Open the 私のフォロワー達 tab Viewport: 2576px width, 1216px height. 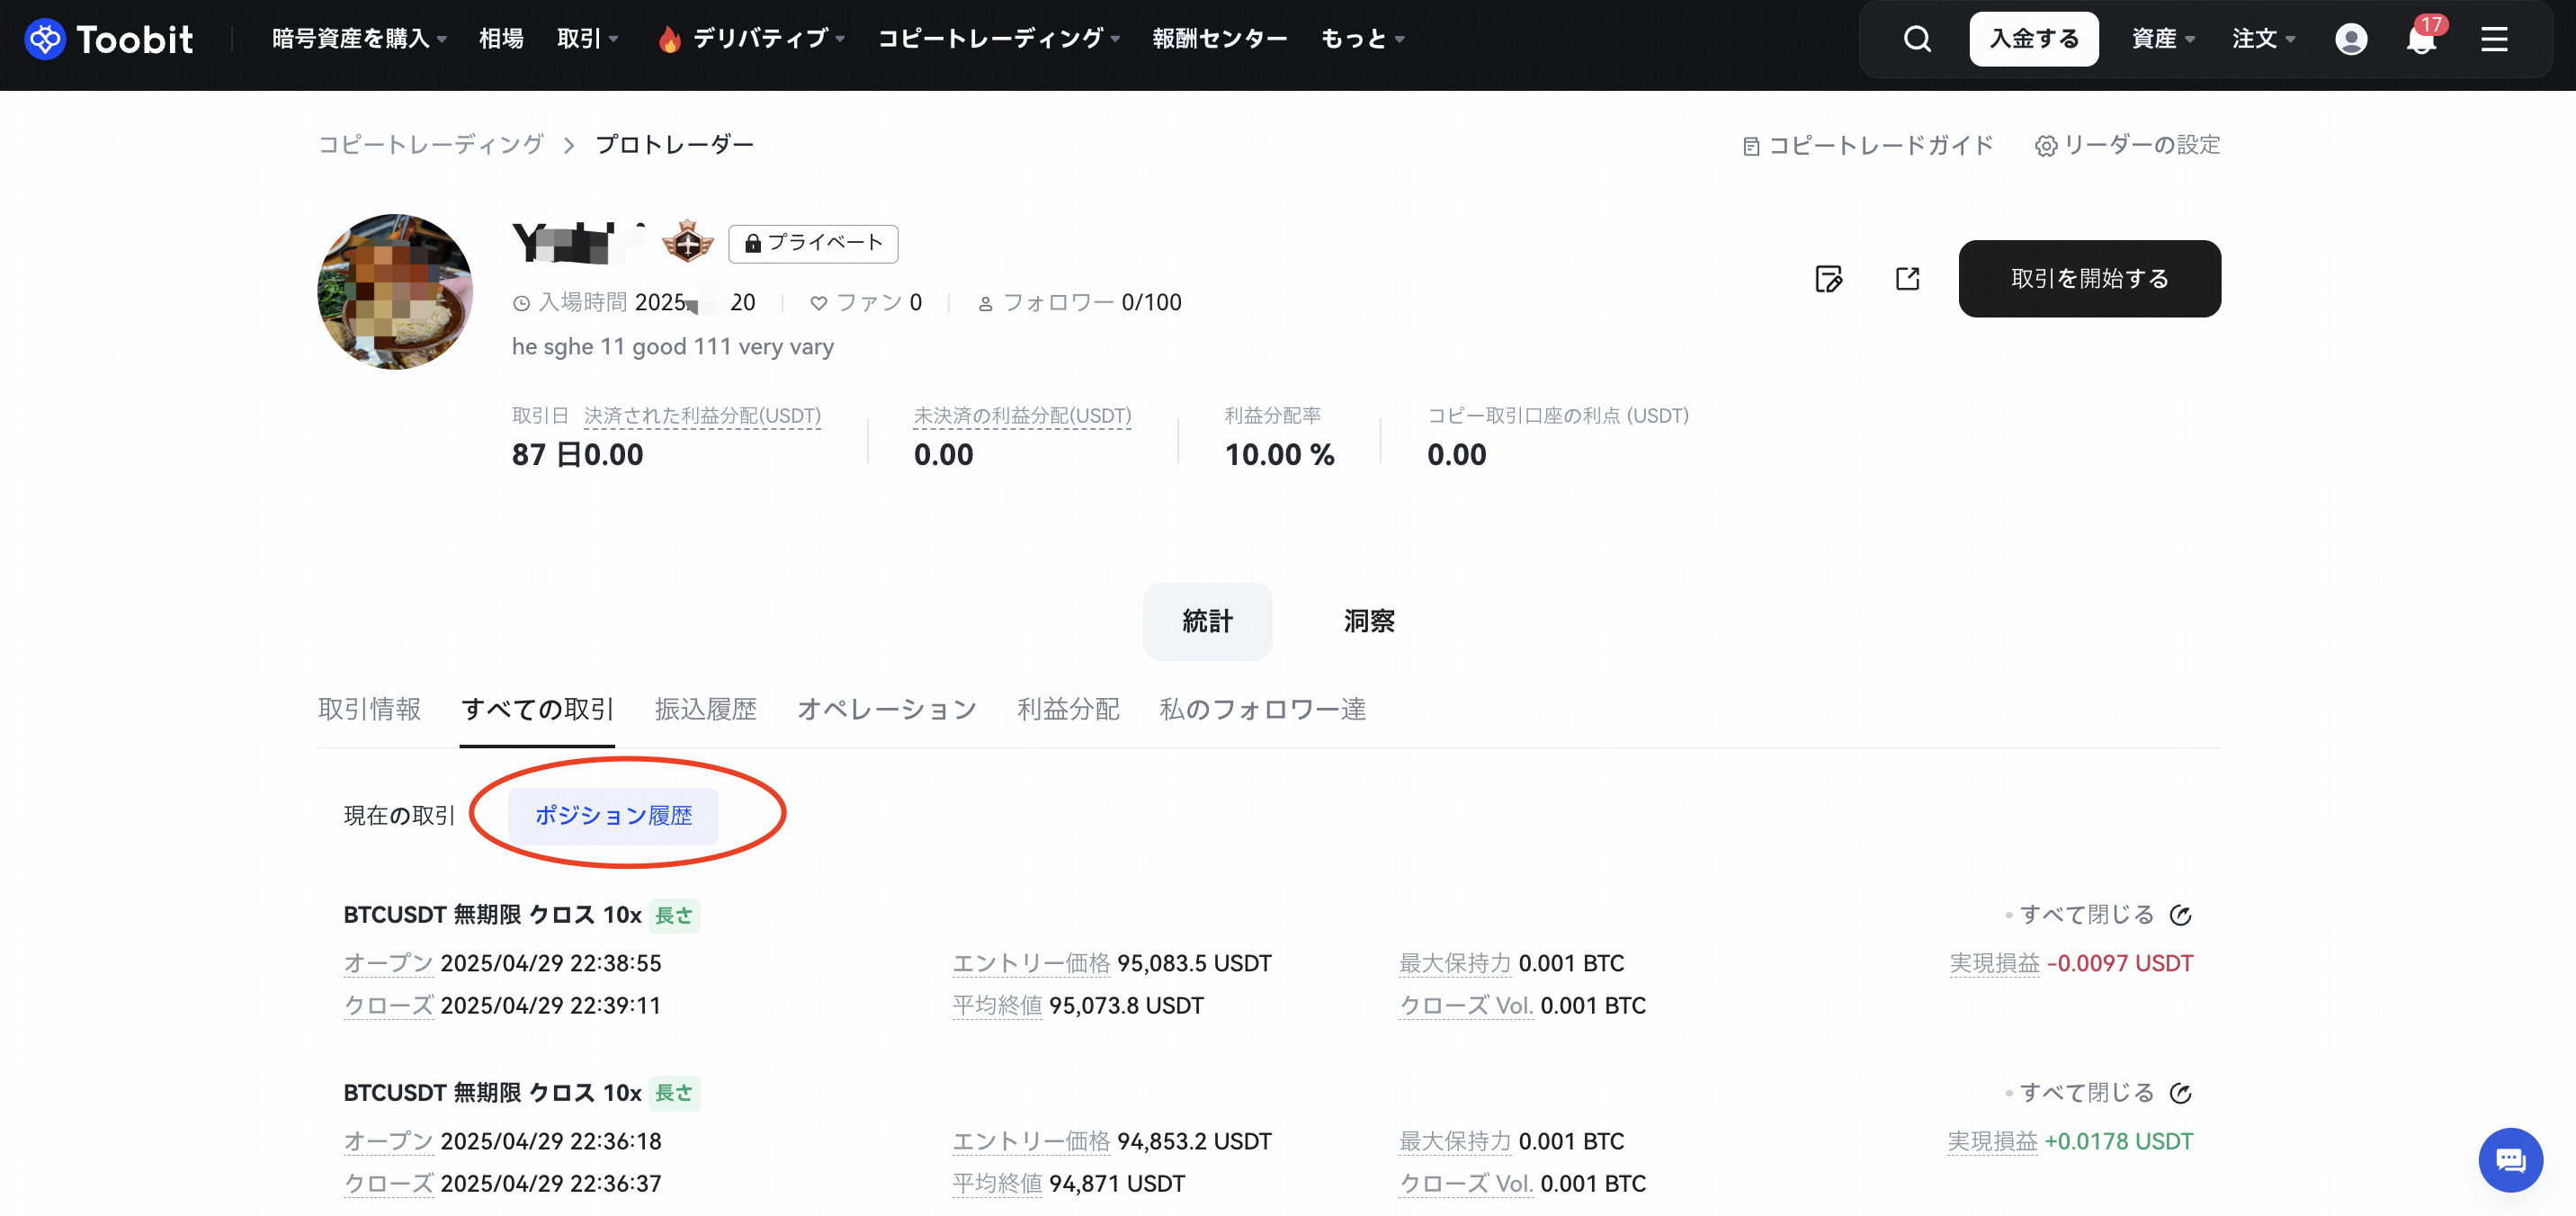(x=1262, y=709)
